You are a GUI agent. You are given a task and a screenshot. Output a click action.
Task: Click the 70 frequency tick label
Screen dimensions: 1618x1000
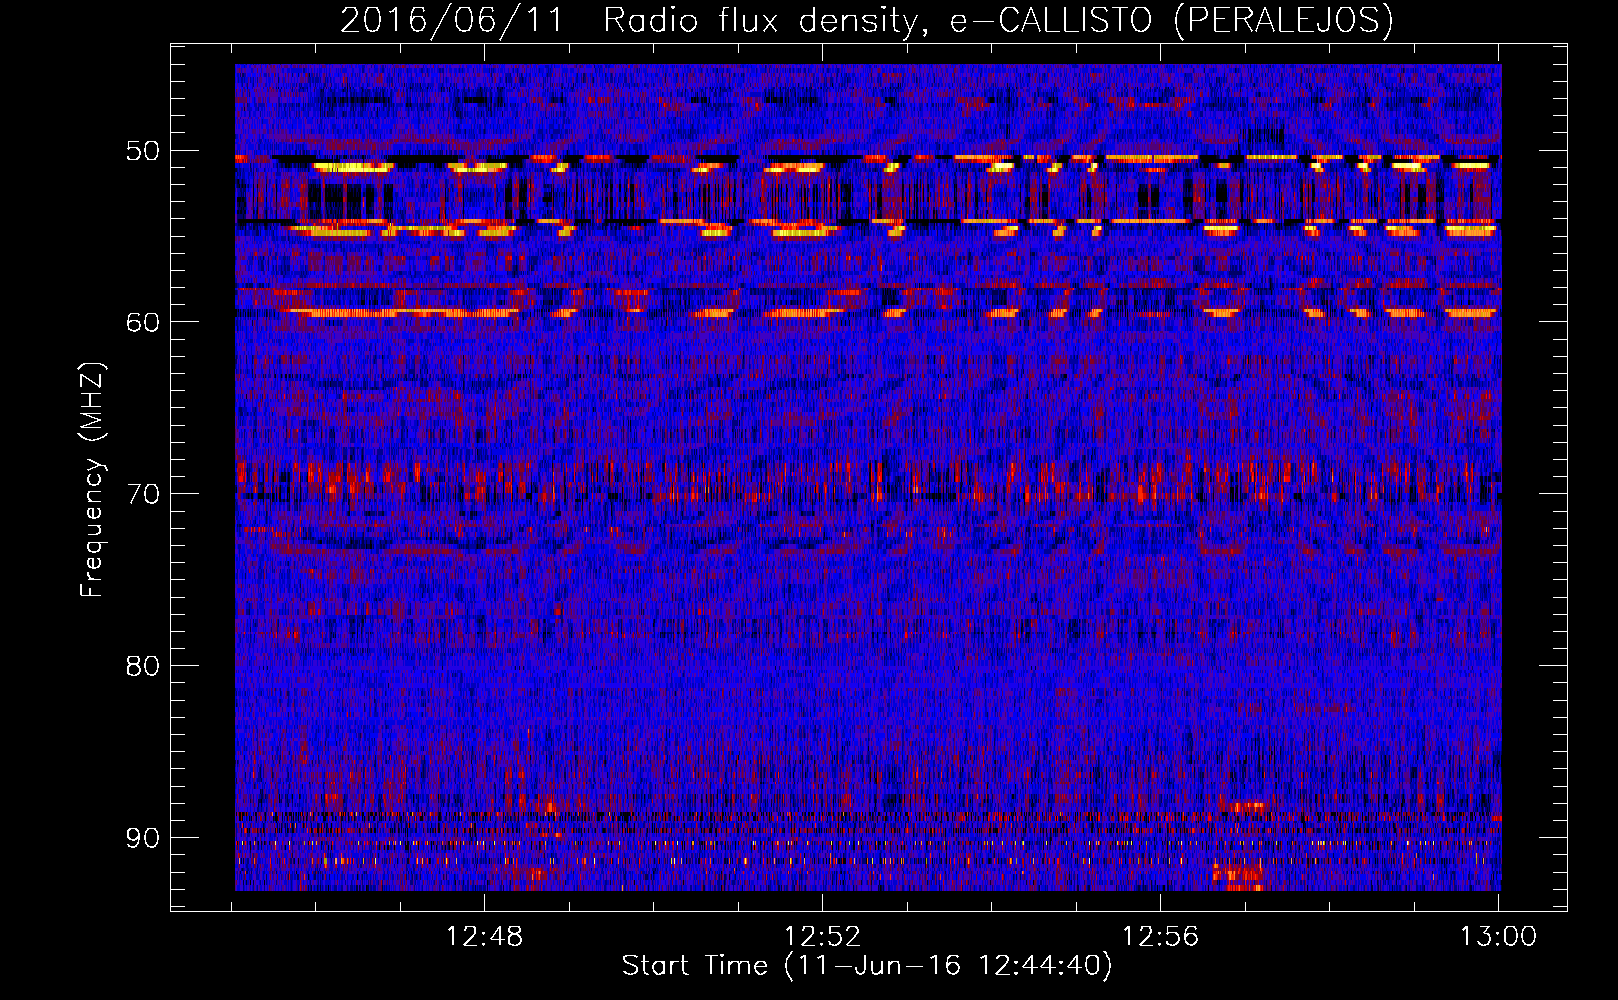[142, 494]
